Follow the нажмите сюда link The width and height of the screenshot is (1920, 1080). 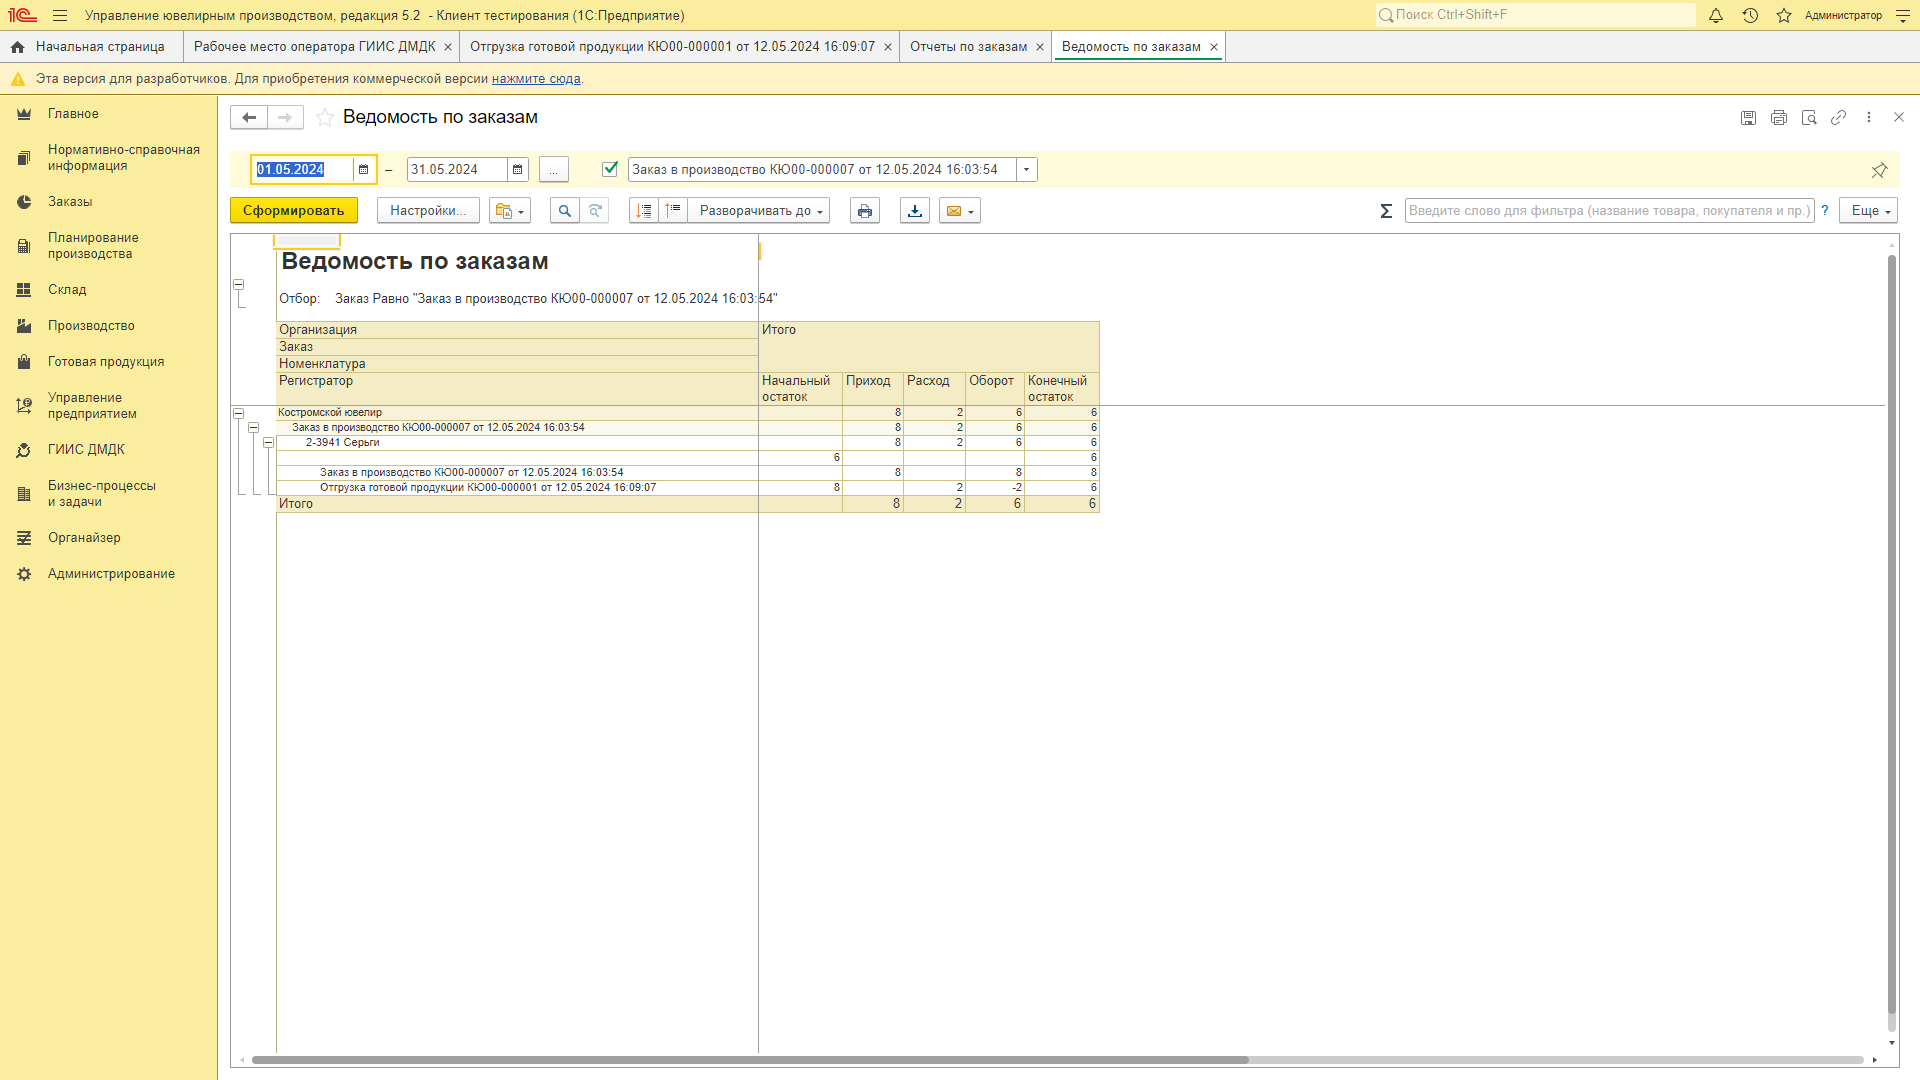pyautogui.click(x=536, y=79)
